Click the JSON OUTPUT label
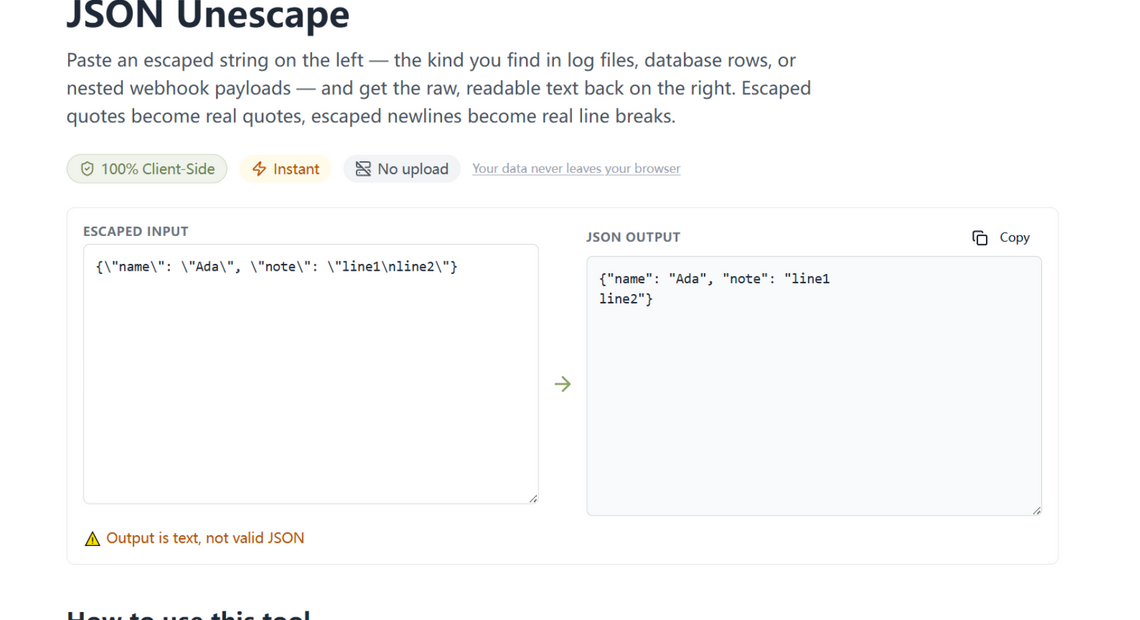This screenshot has height=620, width=1140. pos(633,237)
